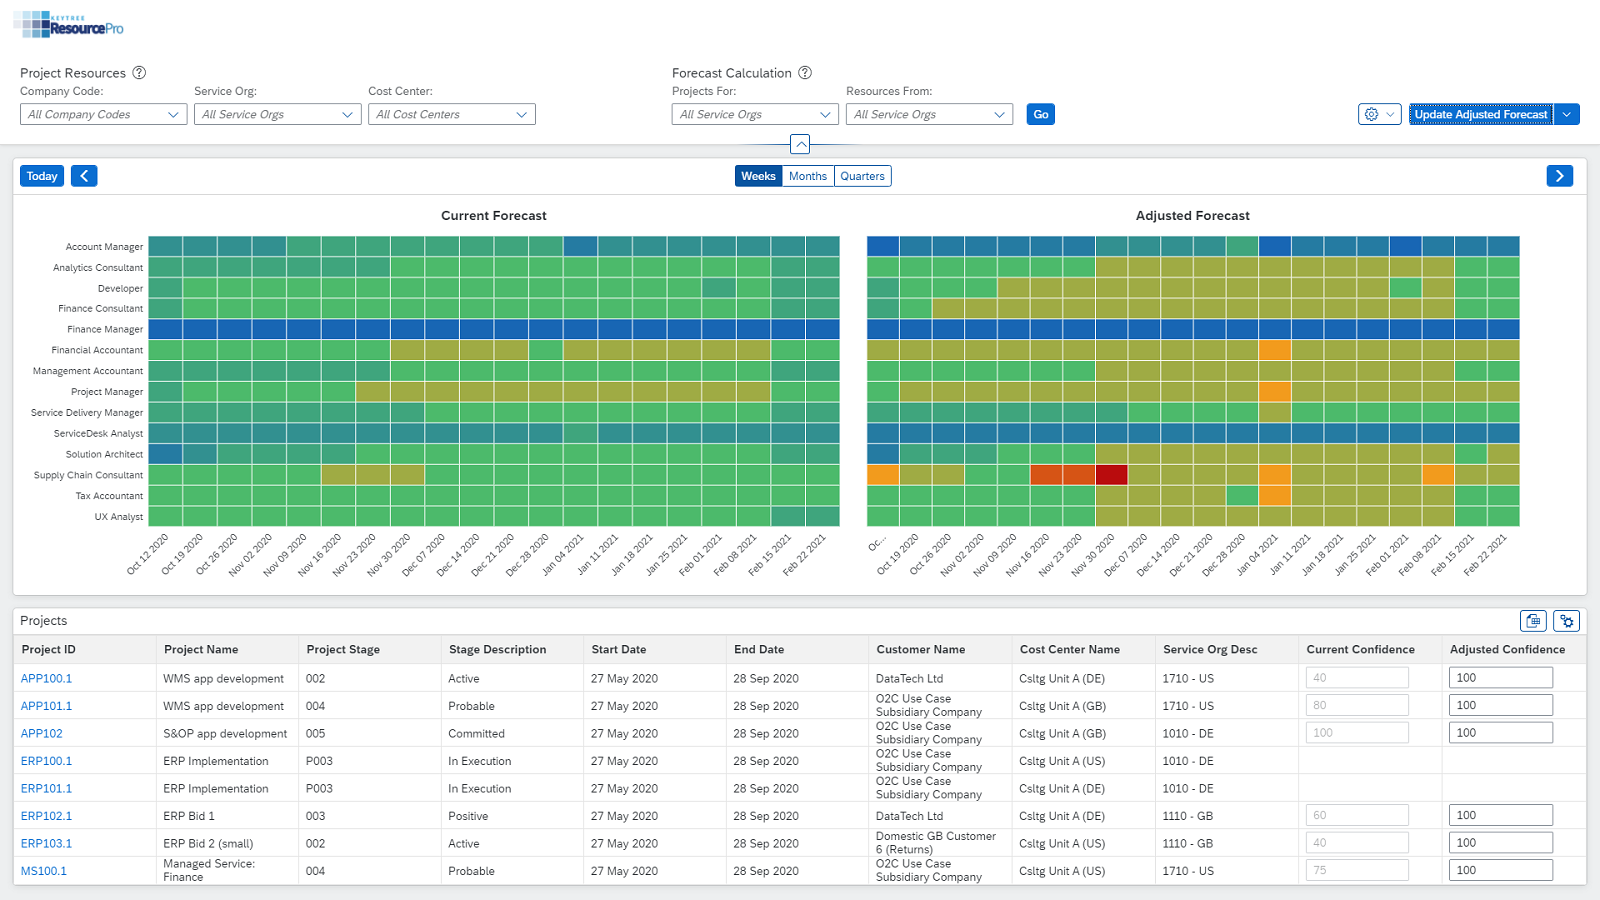Expand Update Adjusted Forecast arrow menu

[x=1567, y=114]
